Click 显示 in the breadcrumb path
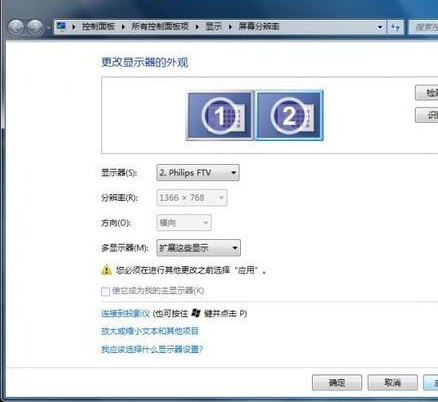The image size is (438, 402). pyautogui.click(x=213, y=27)
